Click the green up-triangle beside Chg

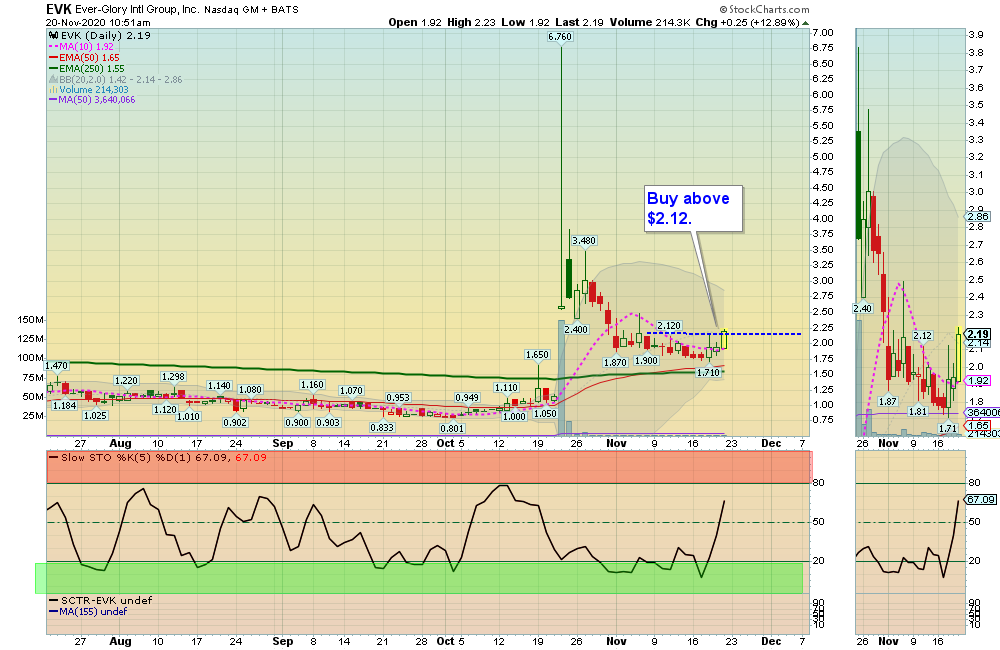[805, 22]
